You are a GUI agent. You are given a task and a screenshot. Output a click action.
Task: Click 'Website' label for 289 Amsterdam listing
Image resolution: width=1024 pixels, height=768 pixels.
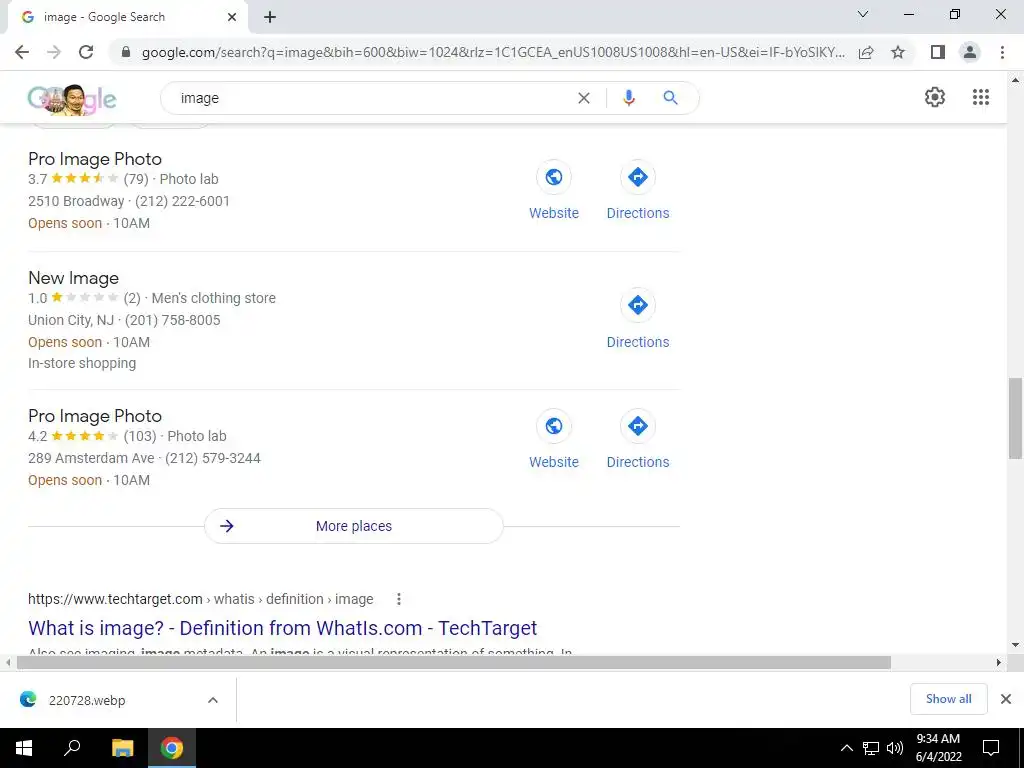554,462
